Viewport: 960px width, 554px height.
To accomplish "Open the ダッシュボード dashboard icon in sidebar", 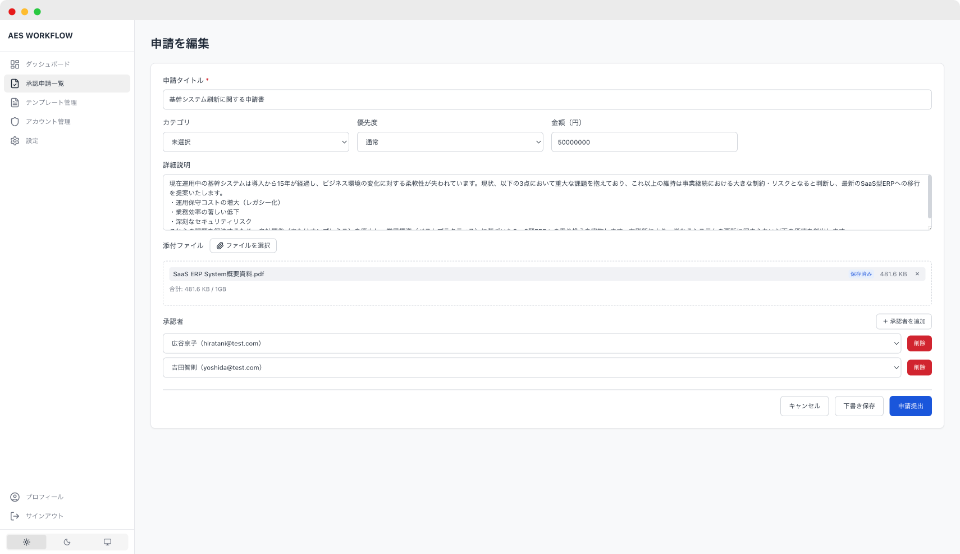I will coord(15,64).
